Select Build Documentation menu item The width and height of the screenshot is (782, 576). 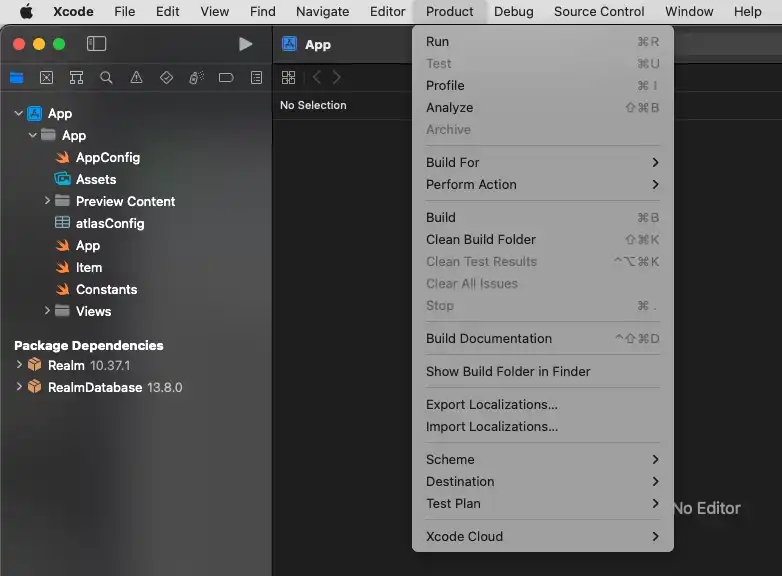489,339
